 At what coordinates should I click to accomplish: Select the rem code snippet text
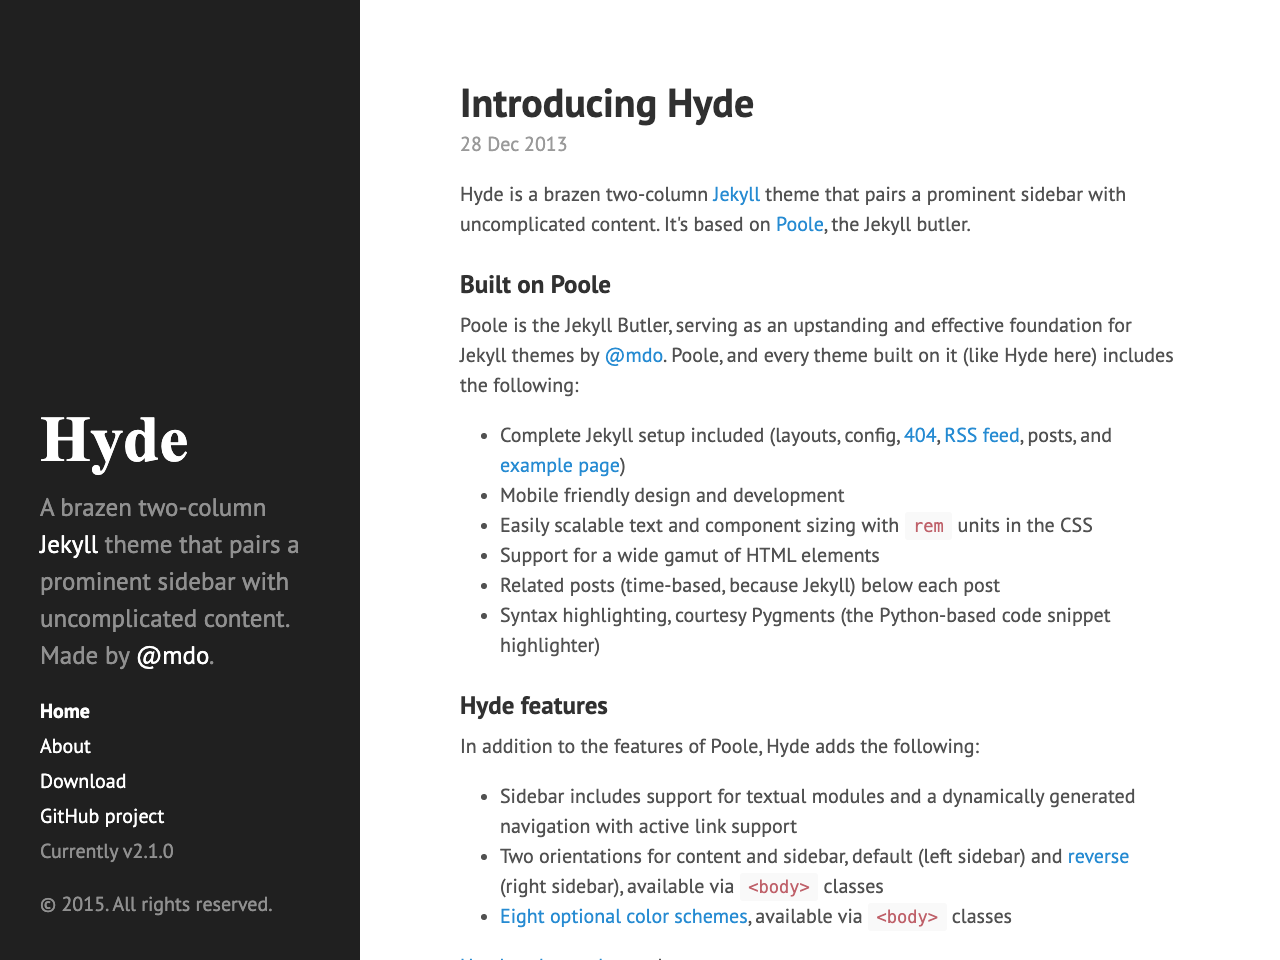click(928, 525)
